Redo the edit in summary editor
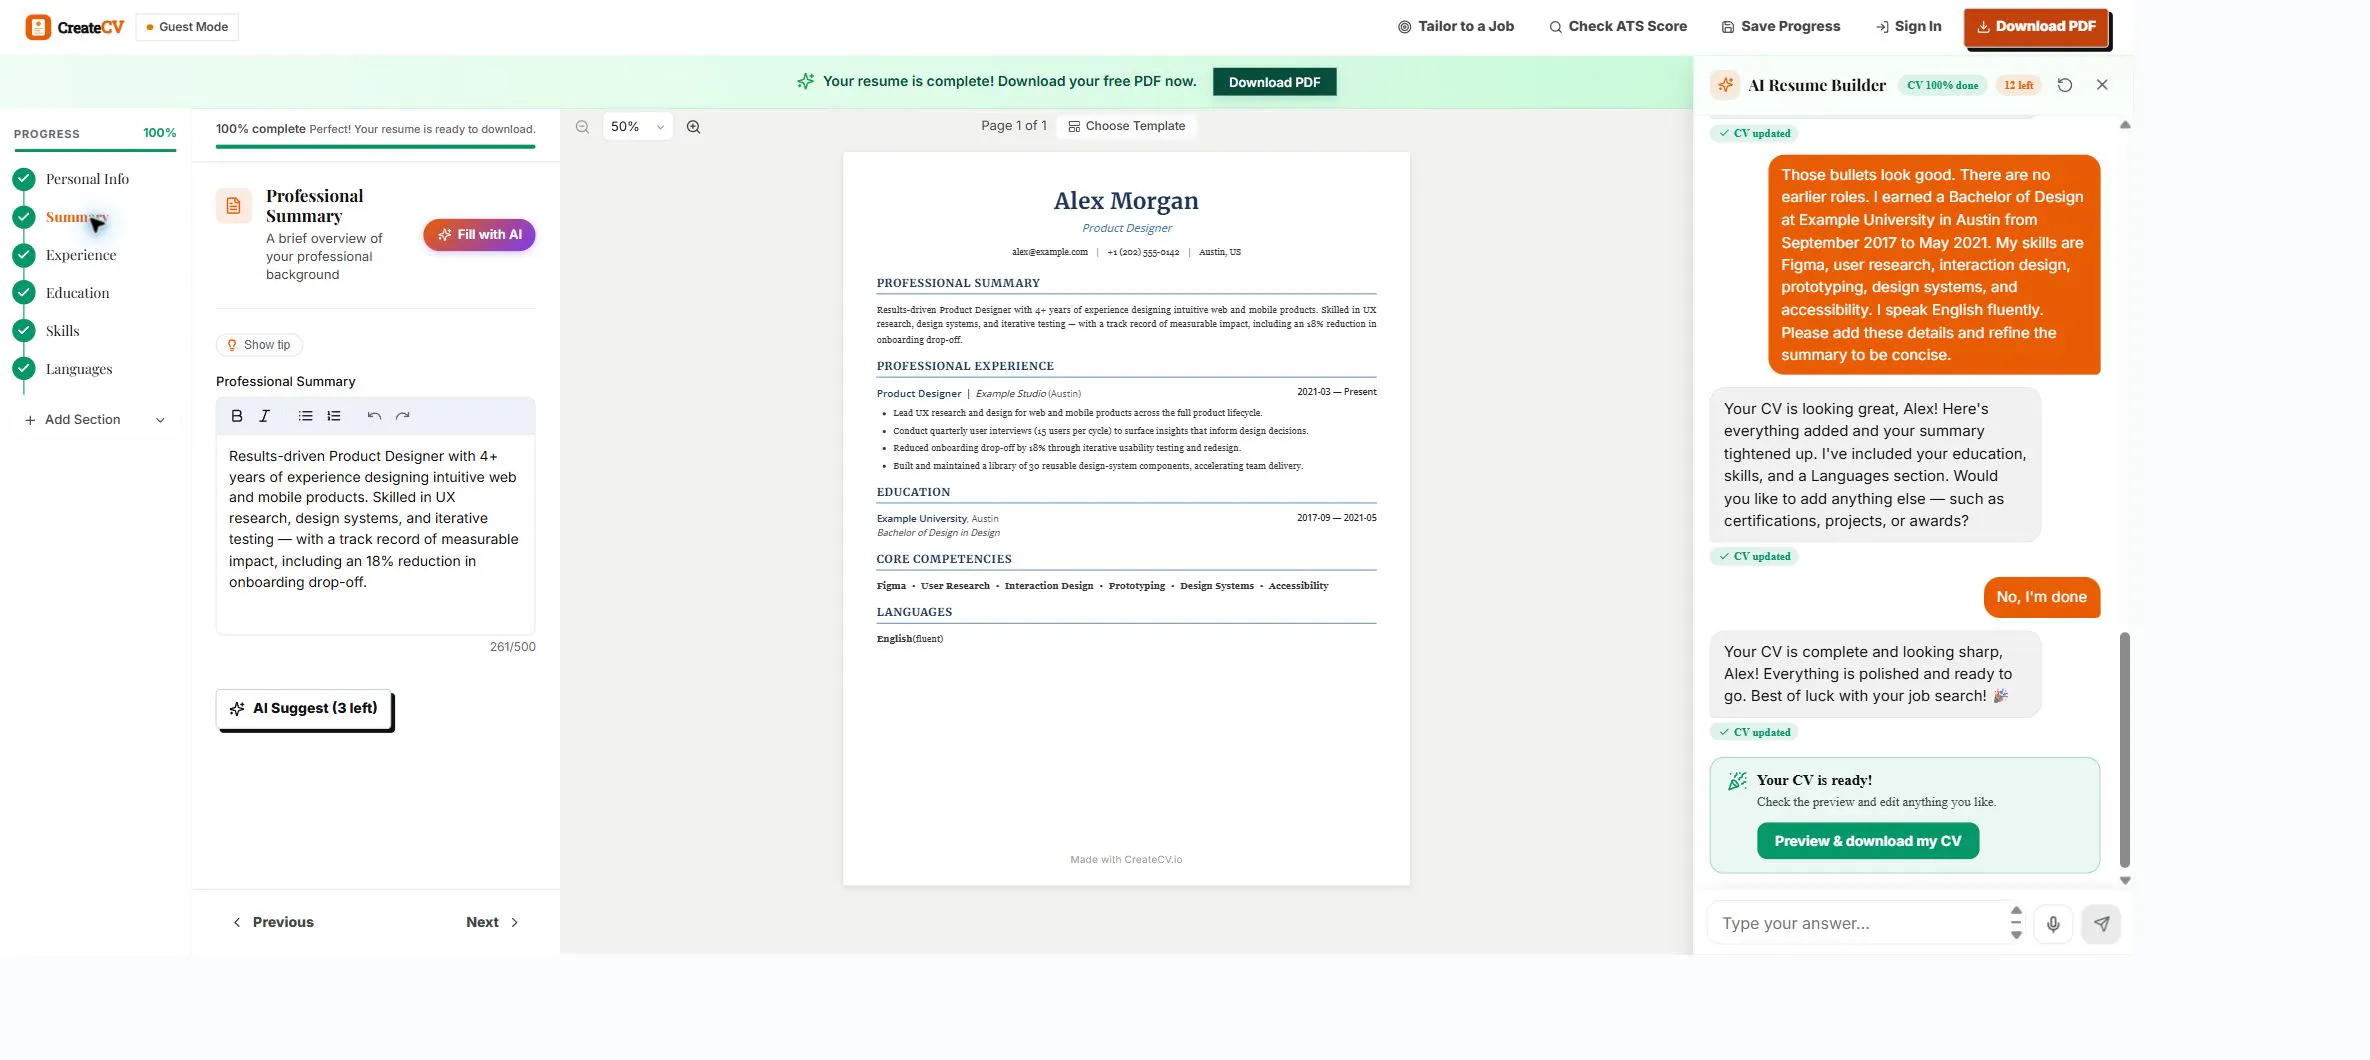This screenshot has width=2370, height=1060. coord(402,416)
